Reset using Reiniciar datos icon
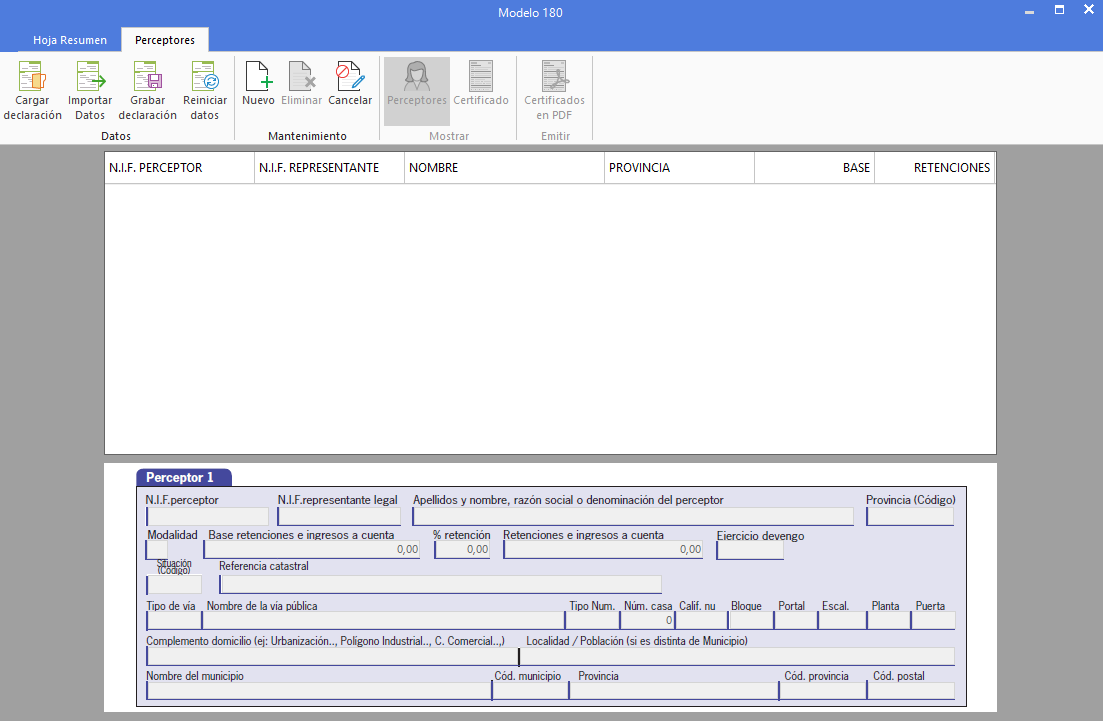 205,76
